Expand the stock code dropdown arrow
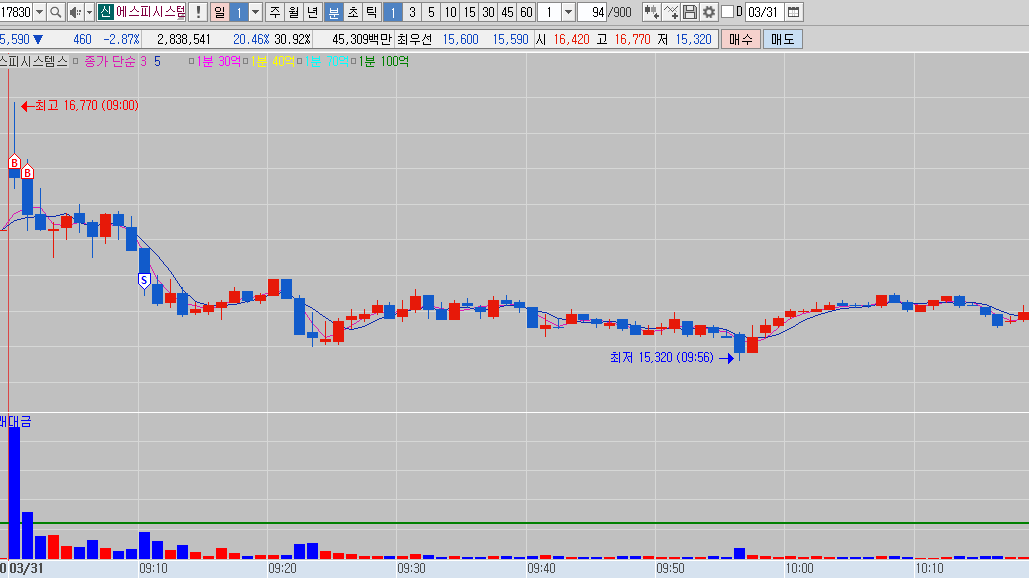This screenshot has height=579, width=1029. (x=39, y=12)
